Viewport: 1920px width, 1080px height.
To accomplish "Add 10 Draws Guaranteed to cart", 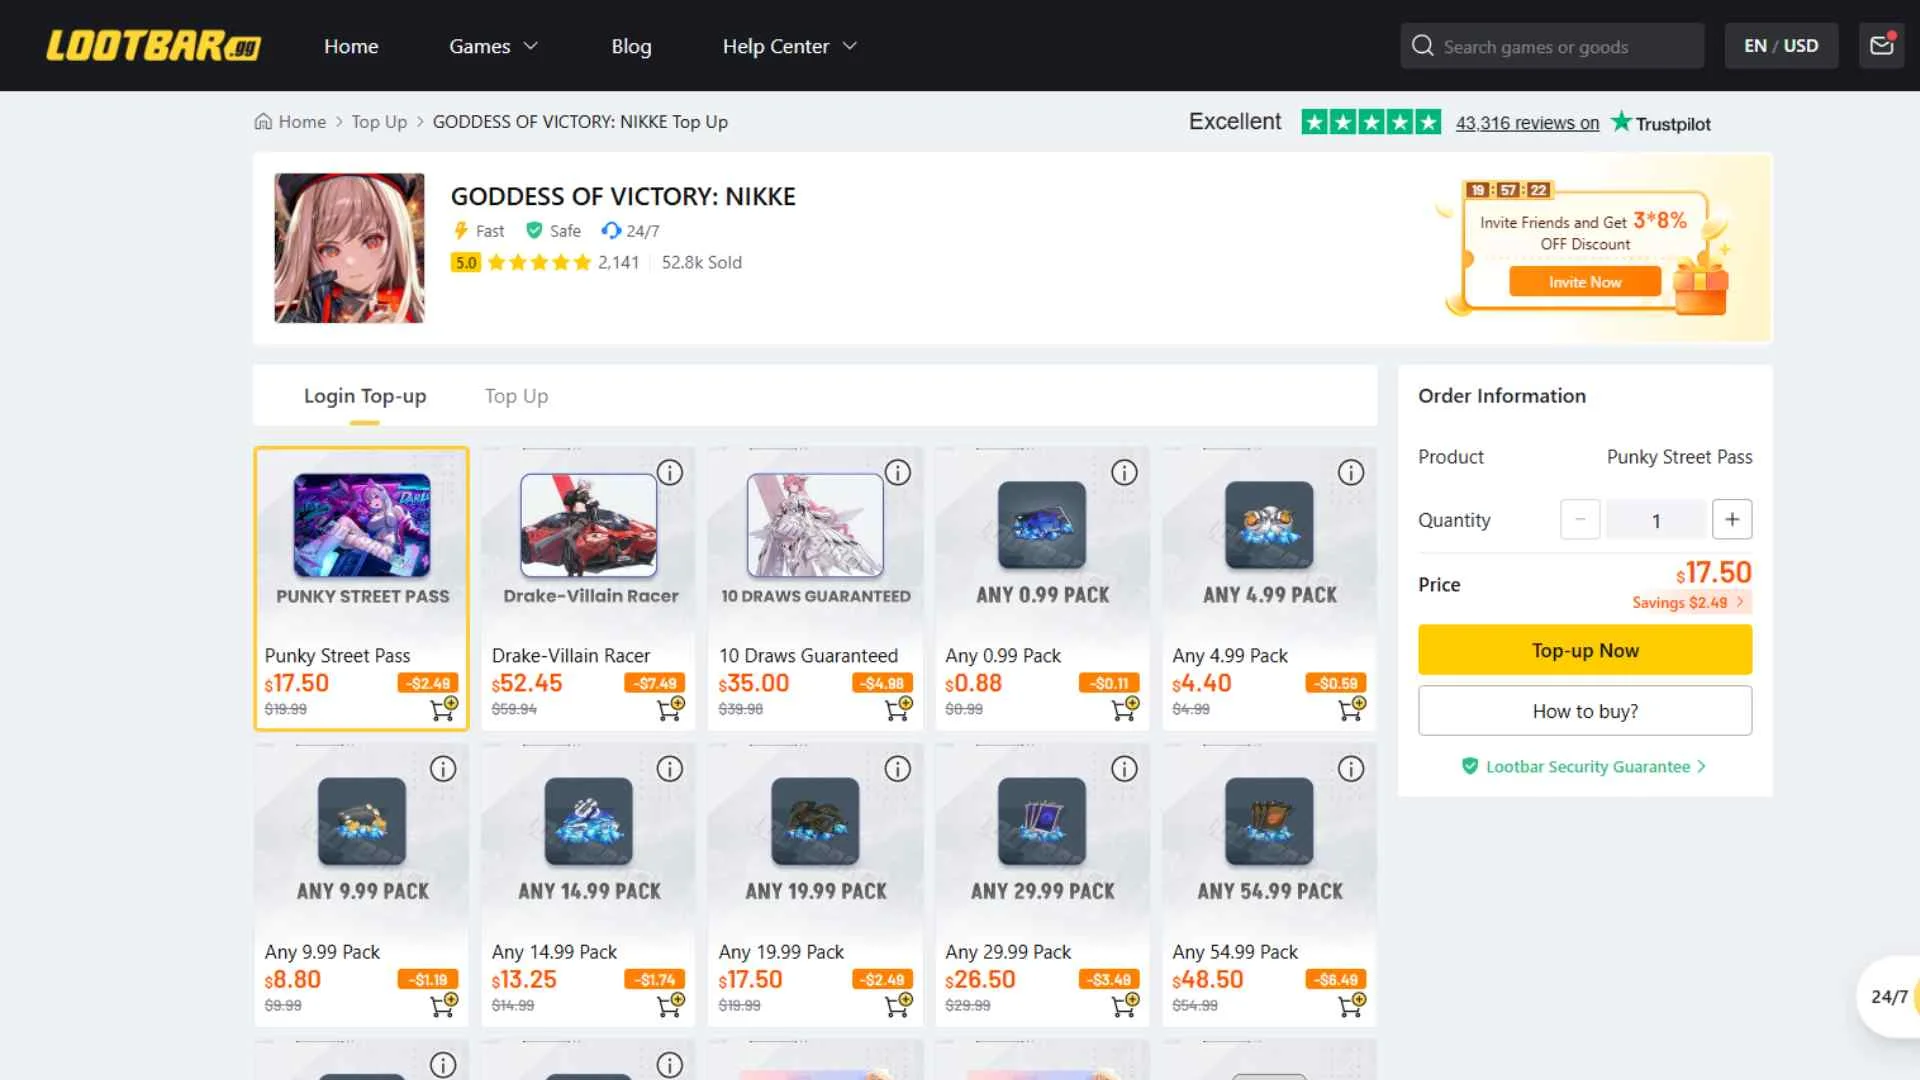I will (x=898, y=709).
